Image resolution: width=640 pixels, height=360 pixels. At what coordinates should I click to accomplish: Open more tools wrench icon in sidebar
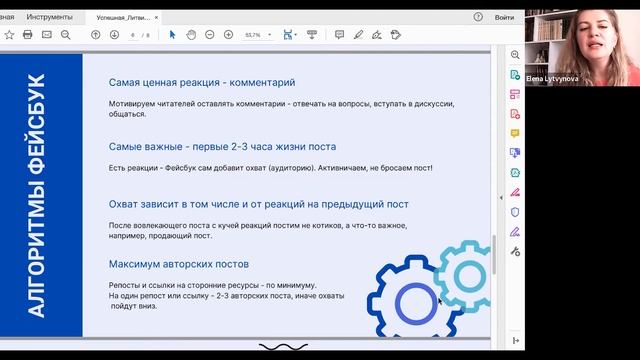tap(515, 251)
